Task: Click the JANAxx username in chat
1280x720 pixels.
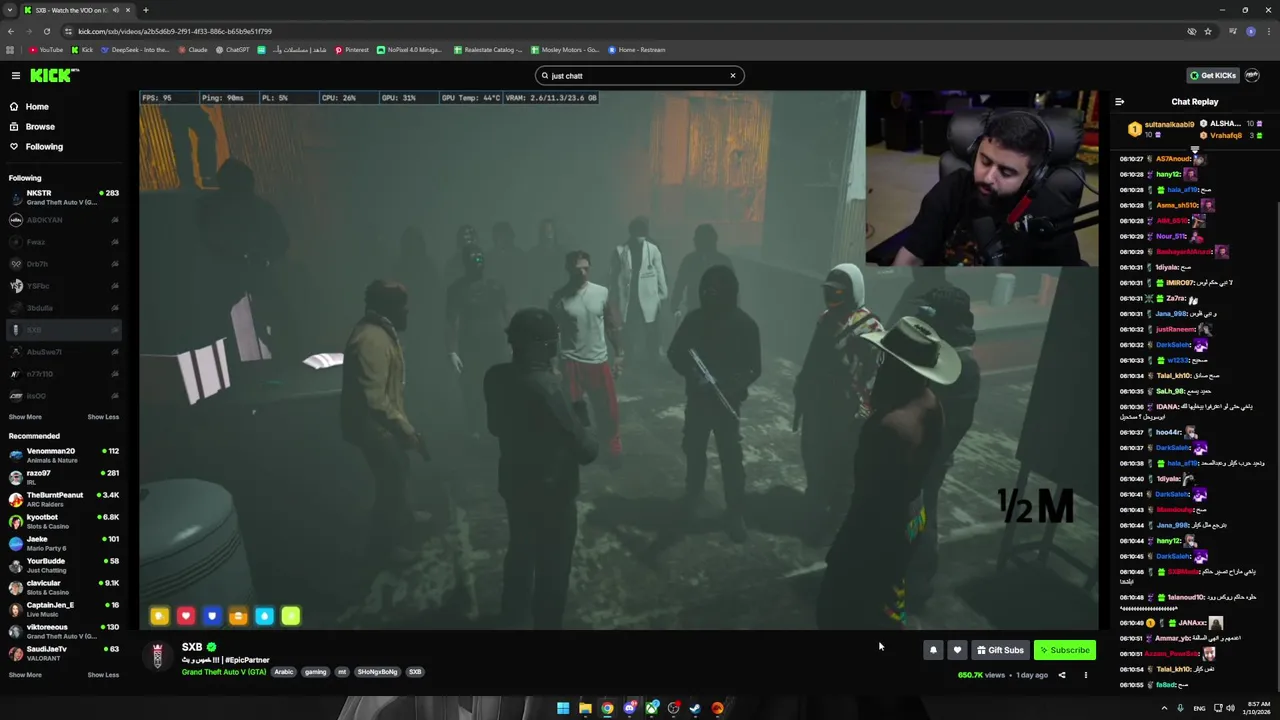Action: (1192, 623)
